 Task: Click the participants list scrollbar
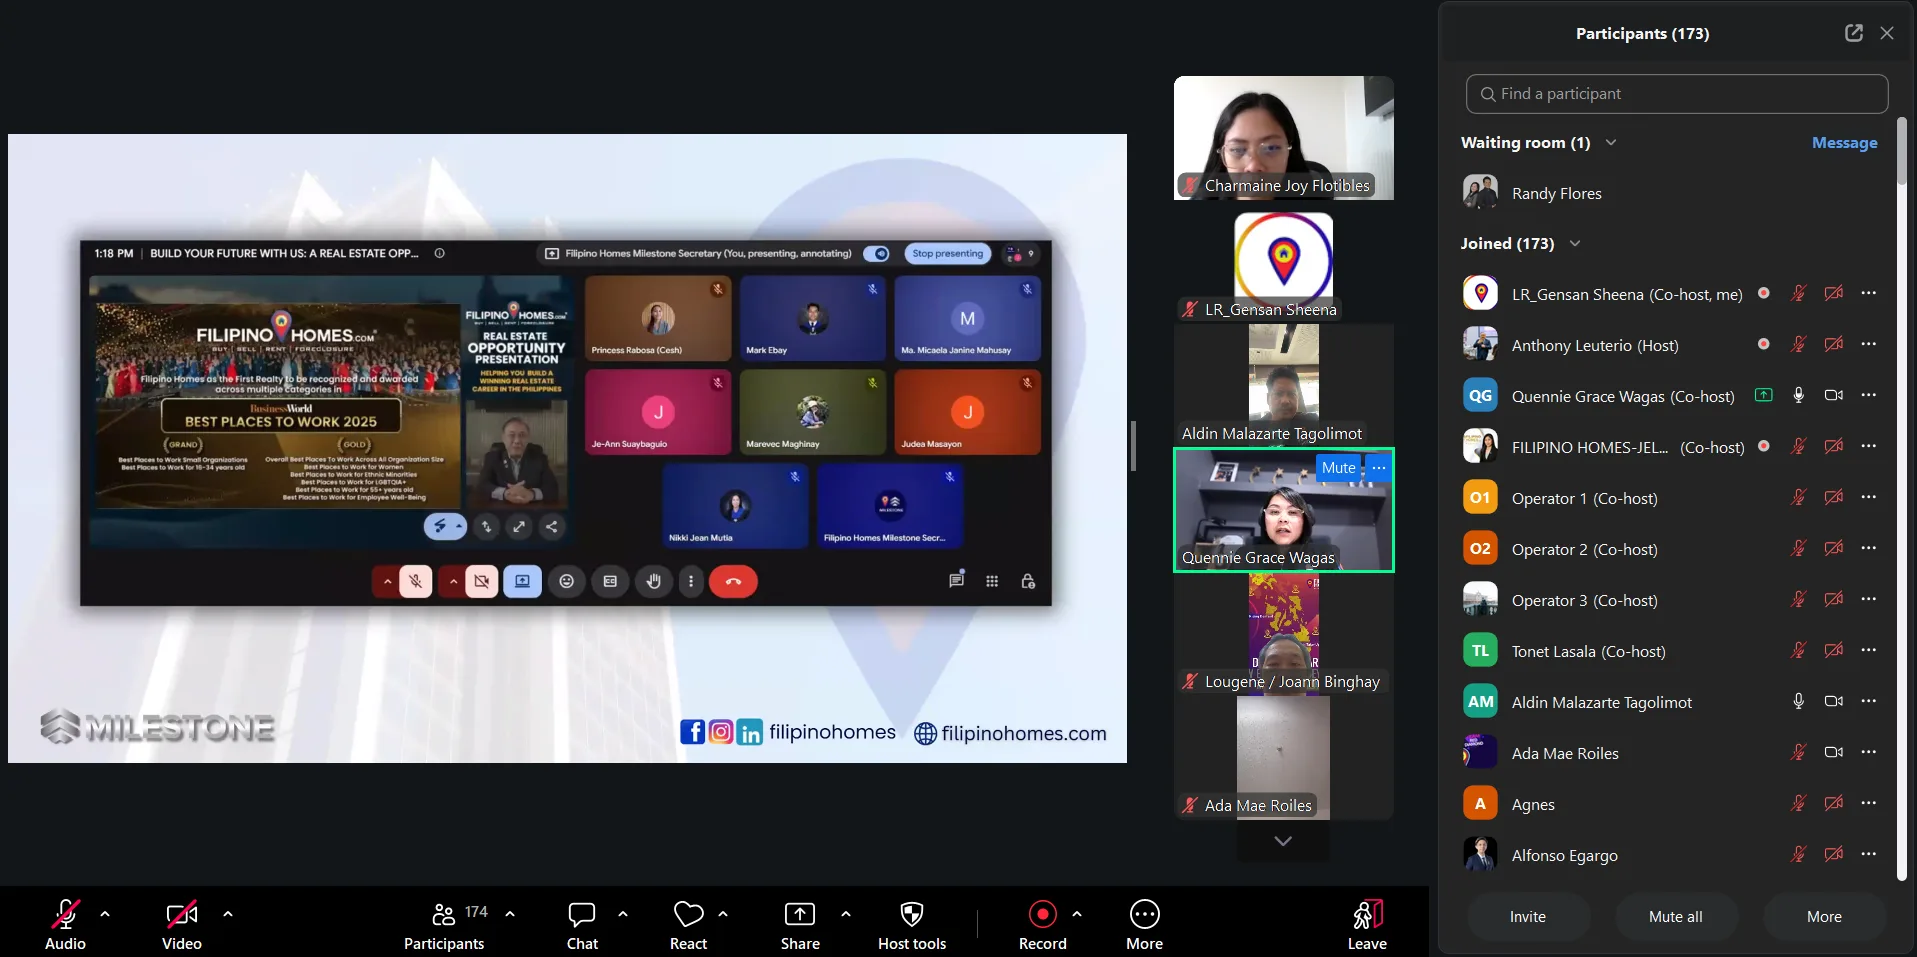[1901, 150]
